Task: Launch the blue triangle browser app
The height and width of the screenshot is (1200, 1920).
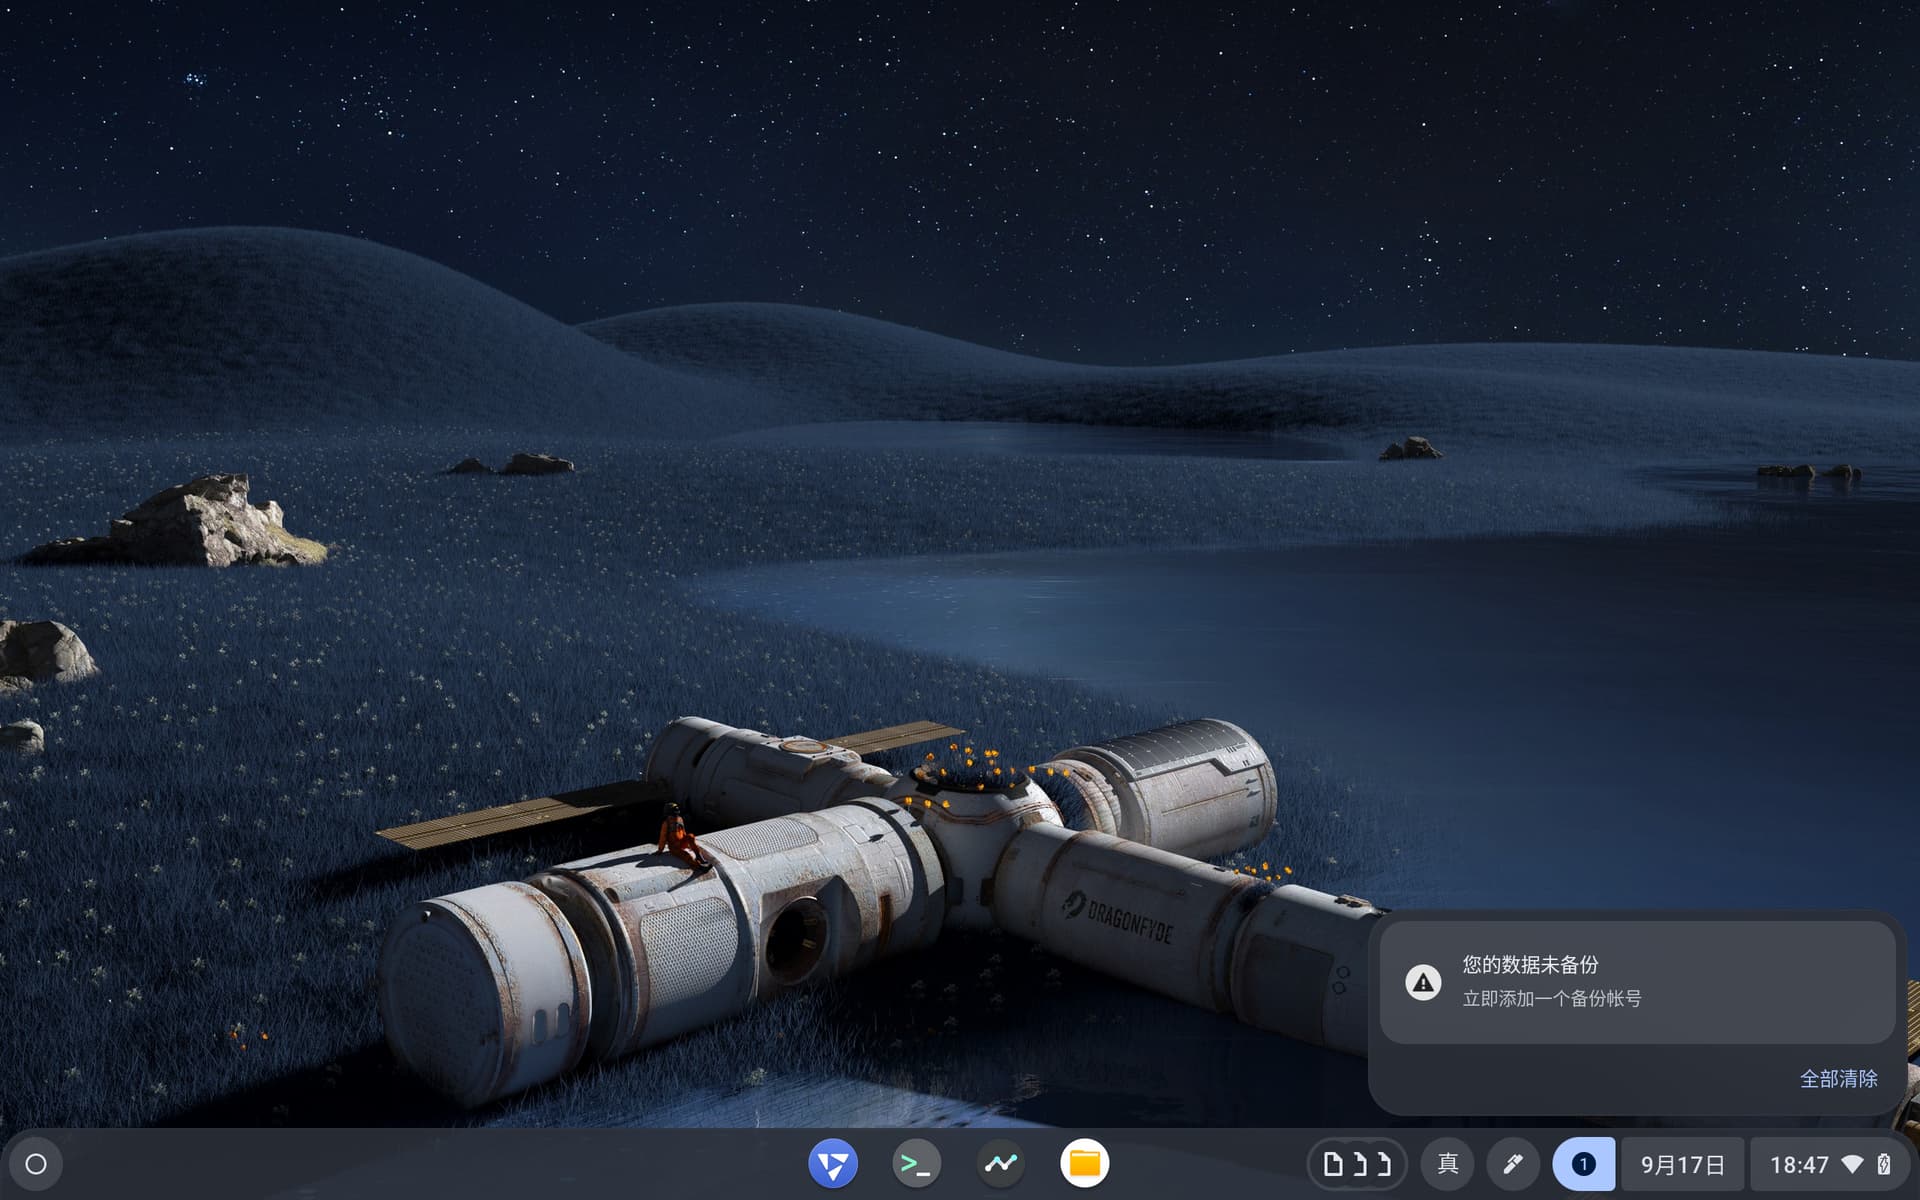Action: [832, 1164]
